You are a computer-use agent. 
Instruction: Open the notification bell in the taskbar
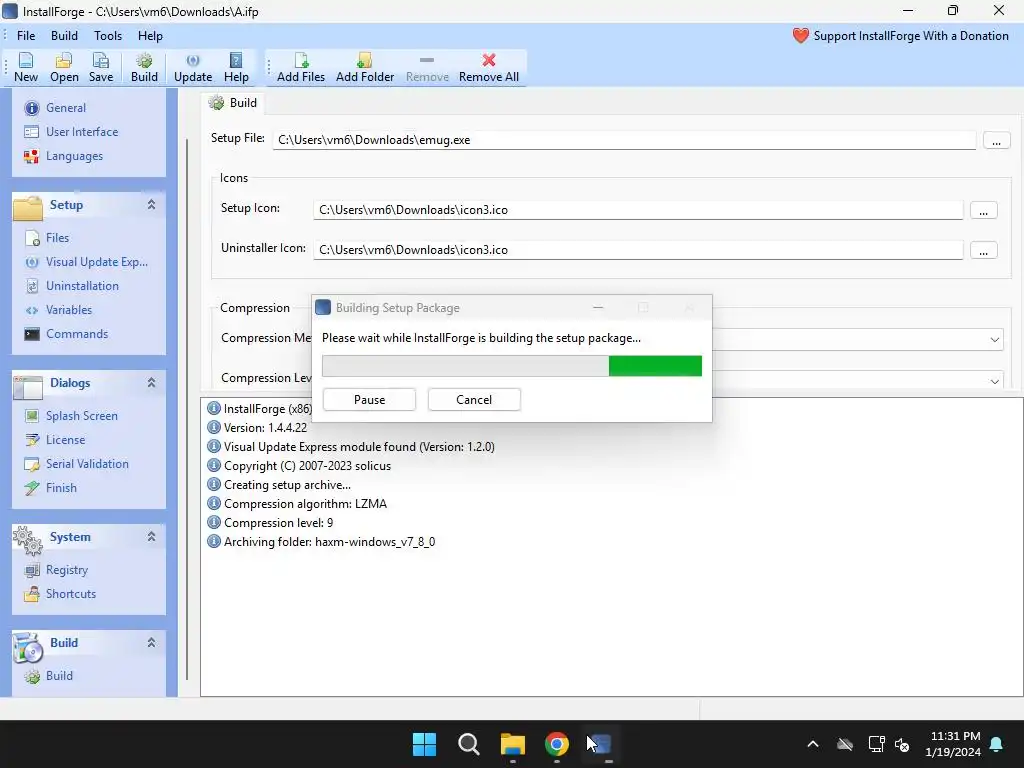point(997,744)
